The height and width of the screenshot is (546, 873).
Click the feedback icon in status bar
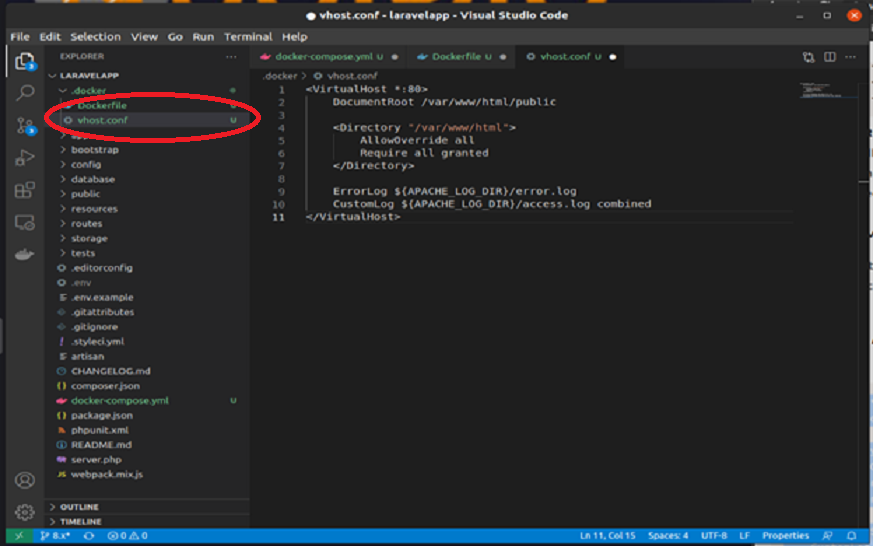[827, 535]
